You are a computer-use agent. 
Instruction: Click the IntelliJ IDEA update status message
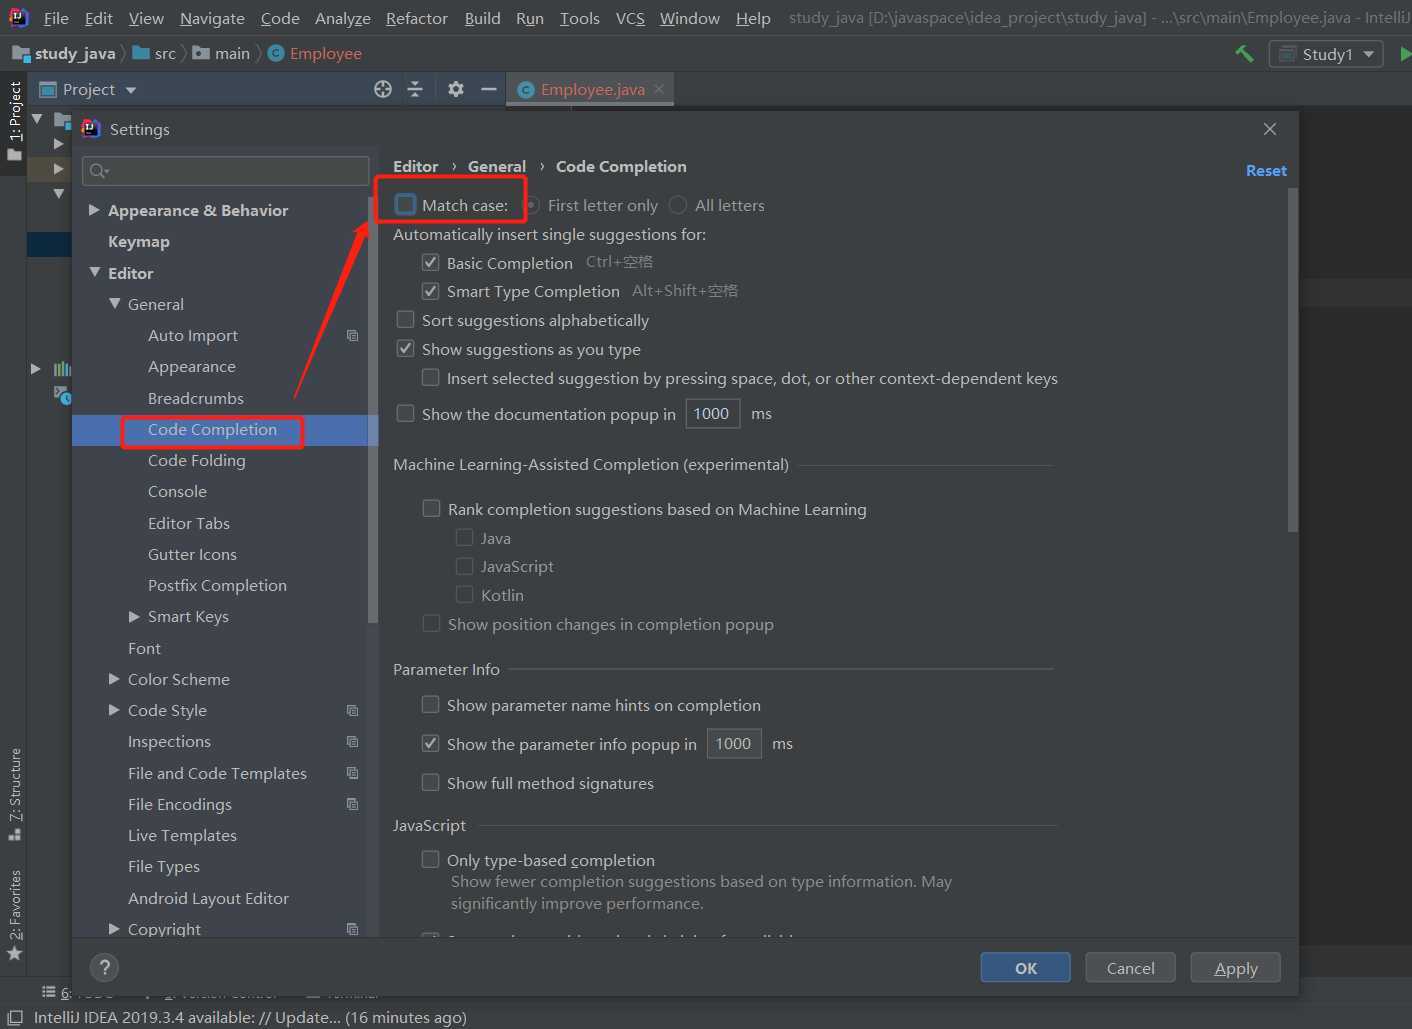point(250,1017)
